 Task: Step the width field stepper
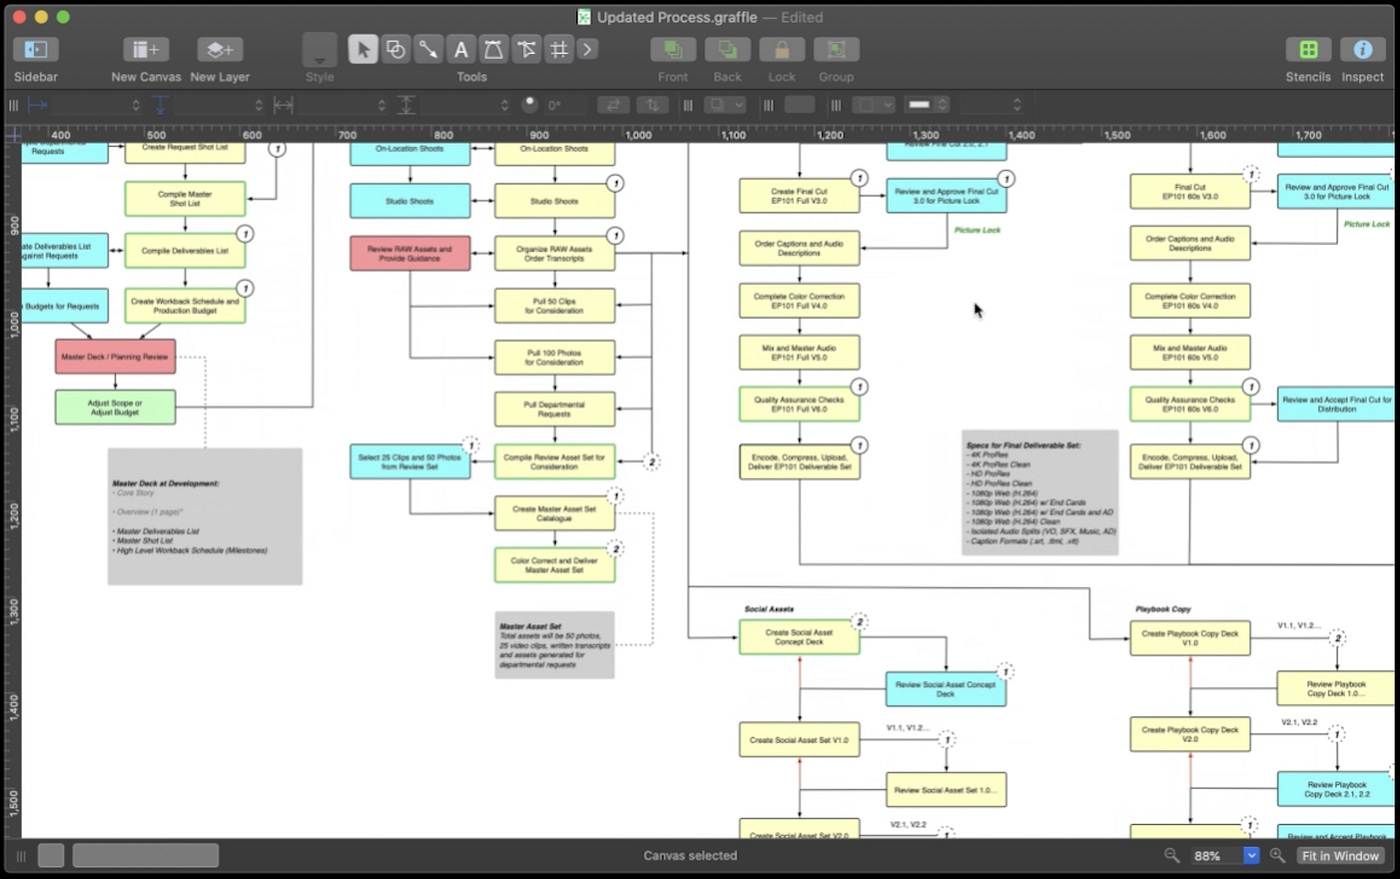click(x=381, y=104)
